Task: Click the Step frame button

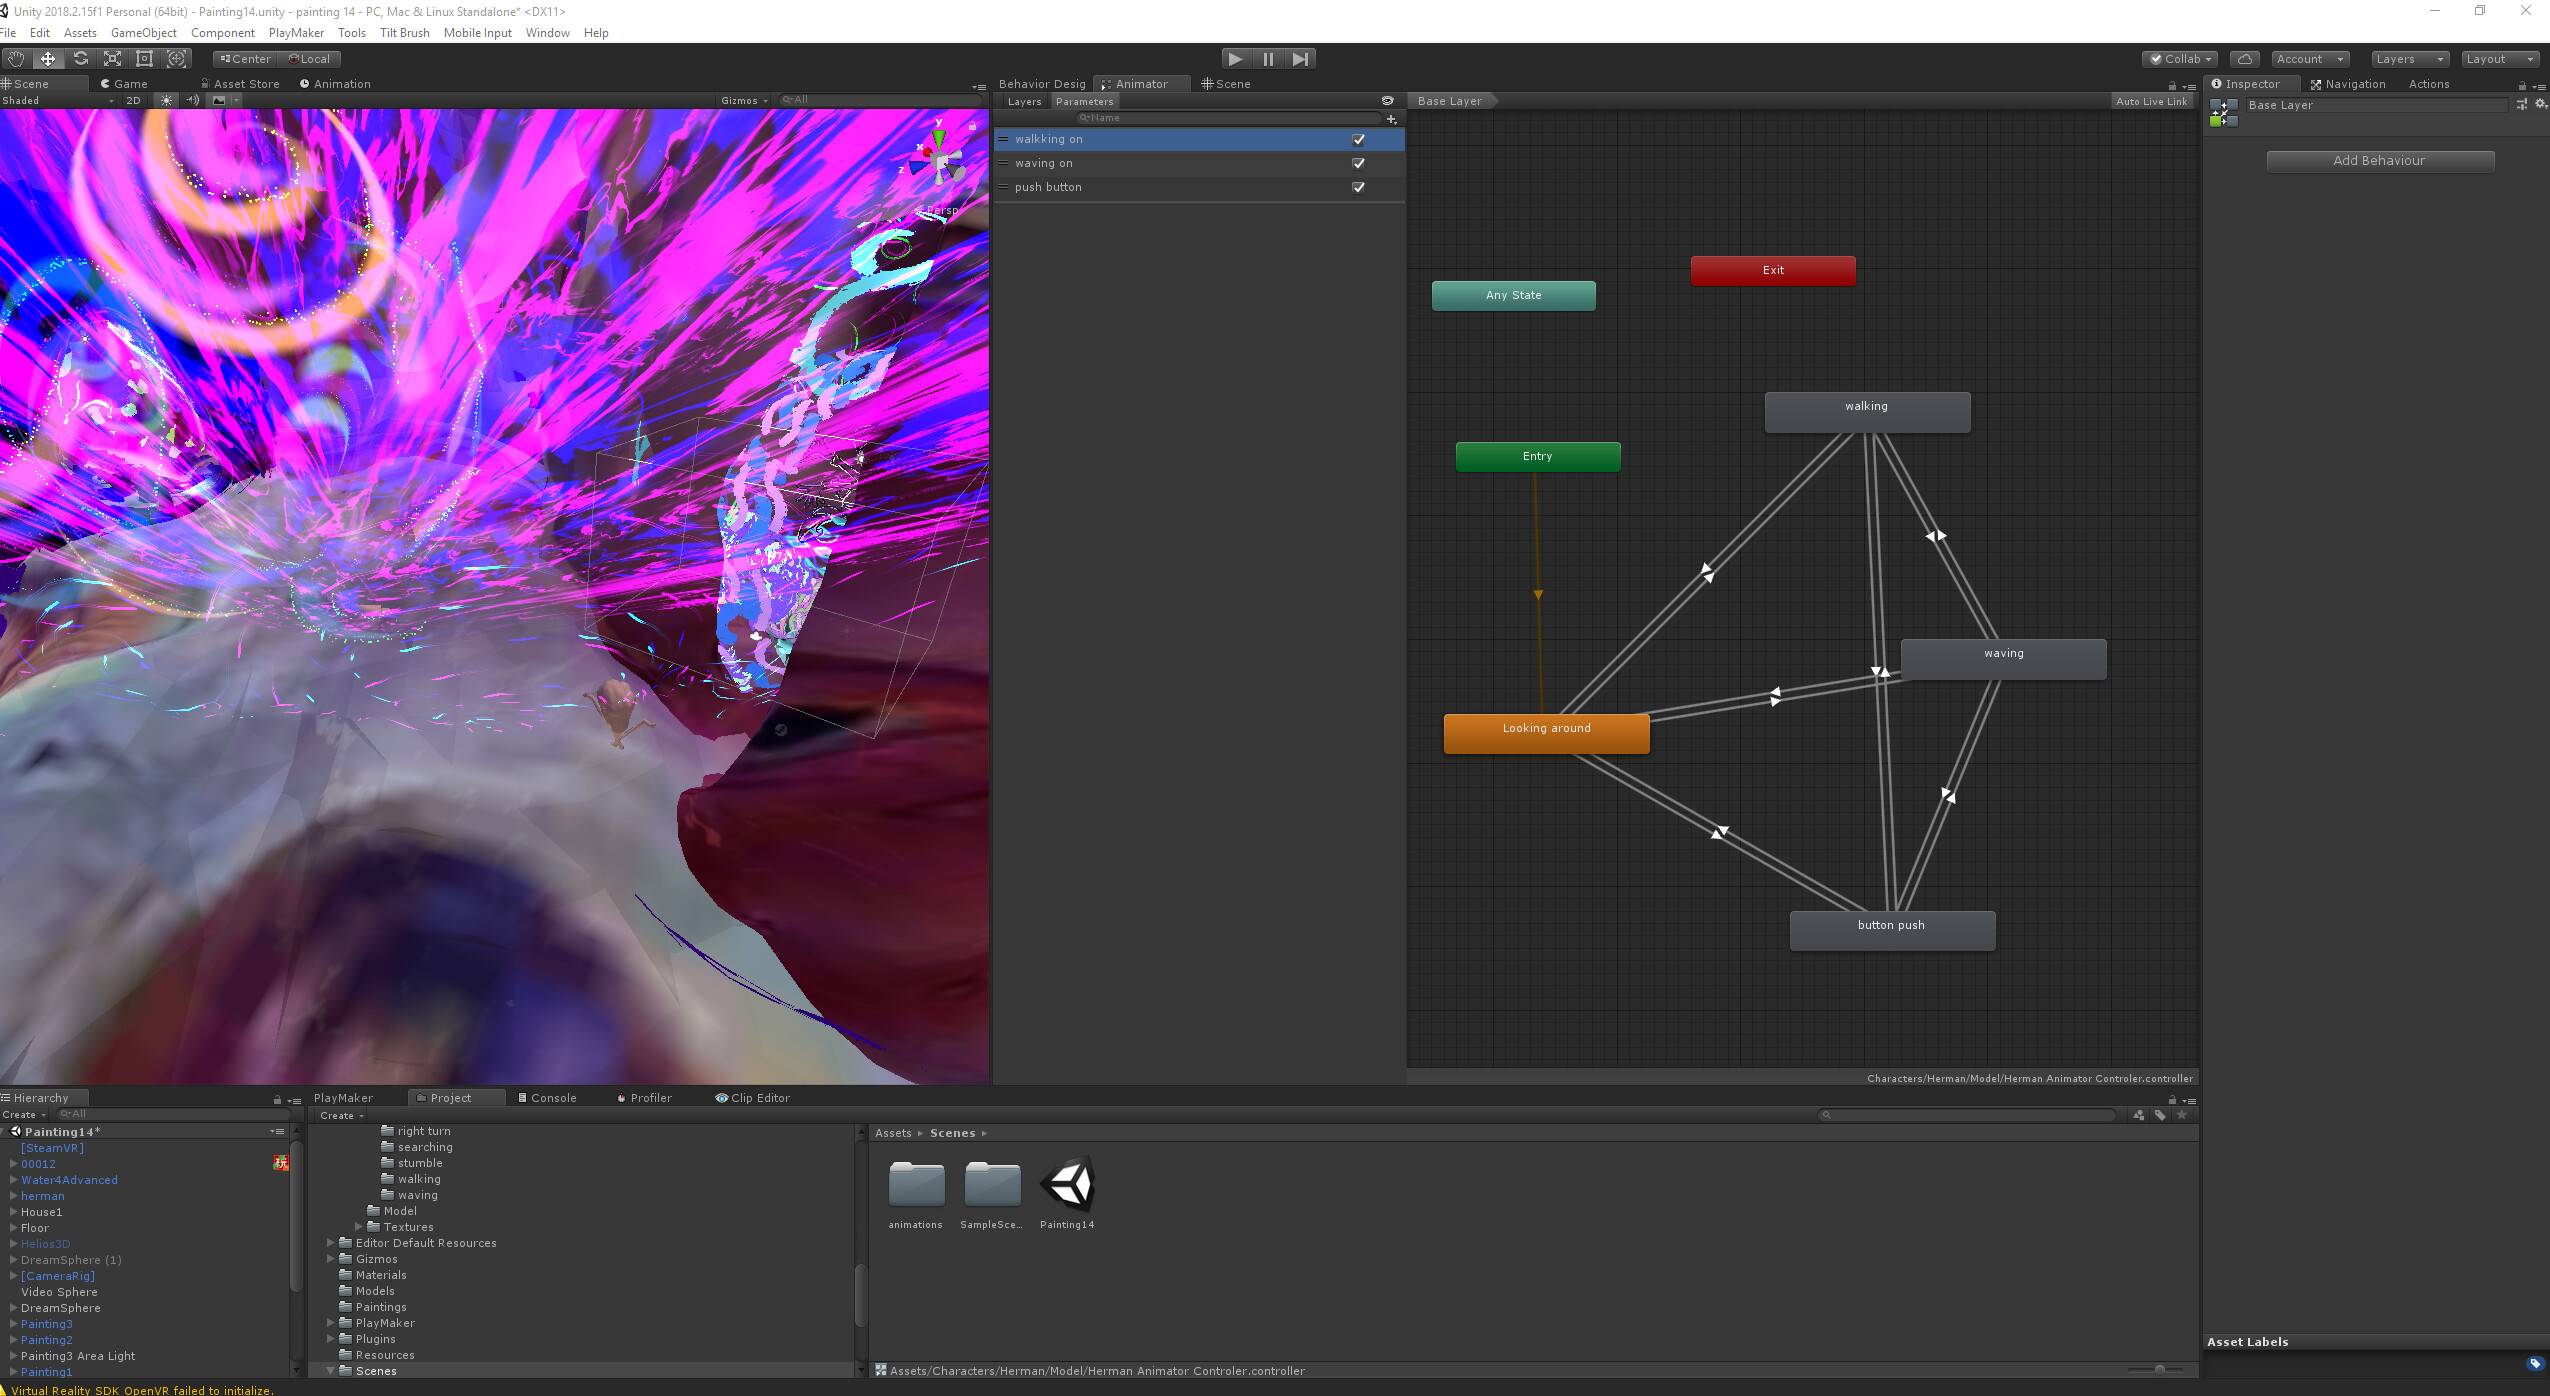Action: (1300, 59)
